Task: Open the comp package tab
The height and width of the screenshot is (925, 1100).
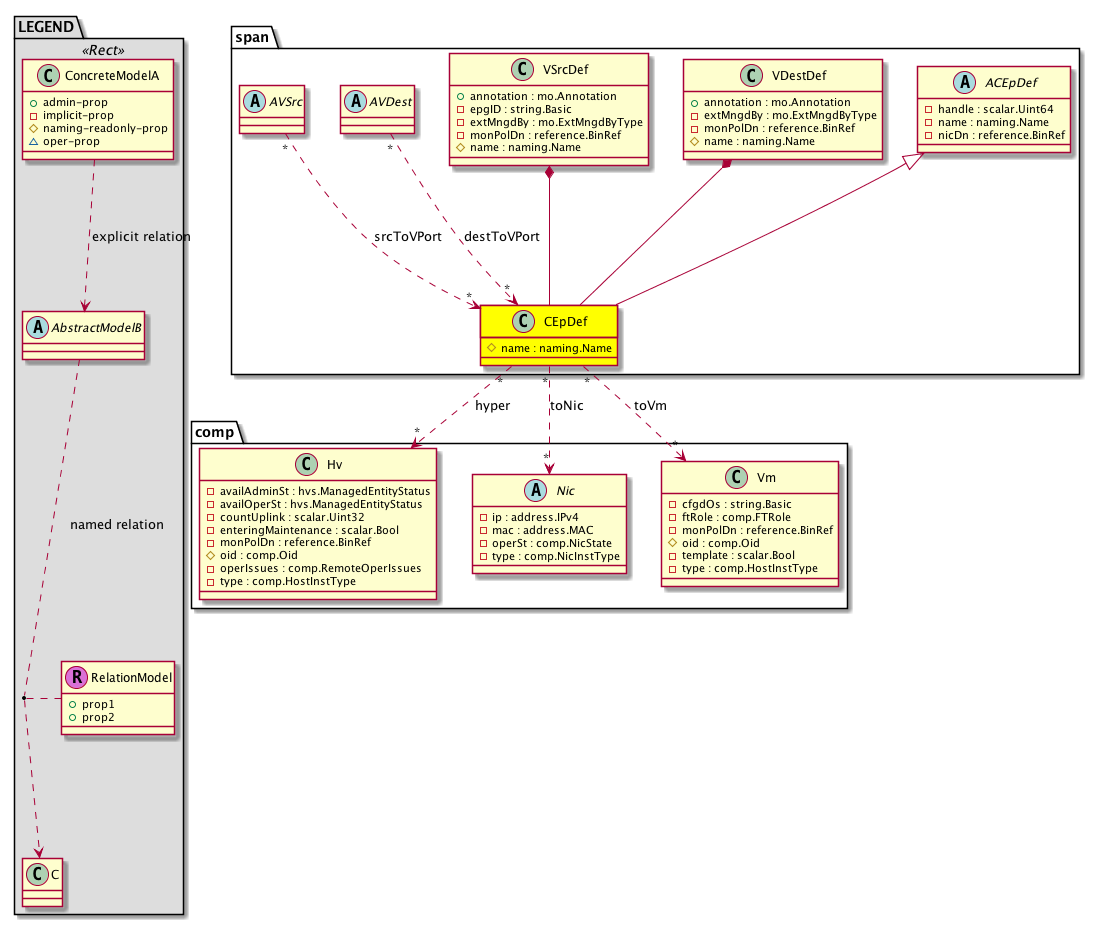Action: (213, 430)
